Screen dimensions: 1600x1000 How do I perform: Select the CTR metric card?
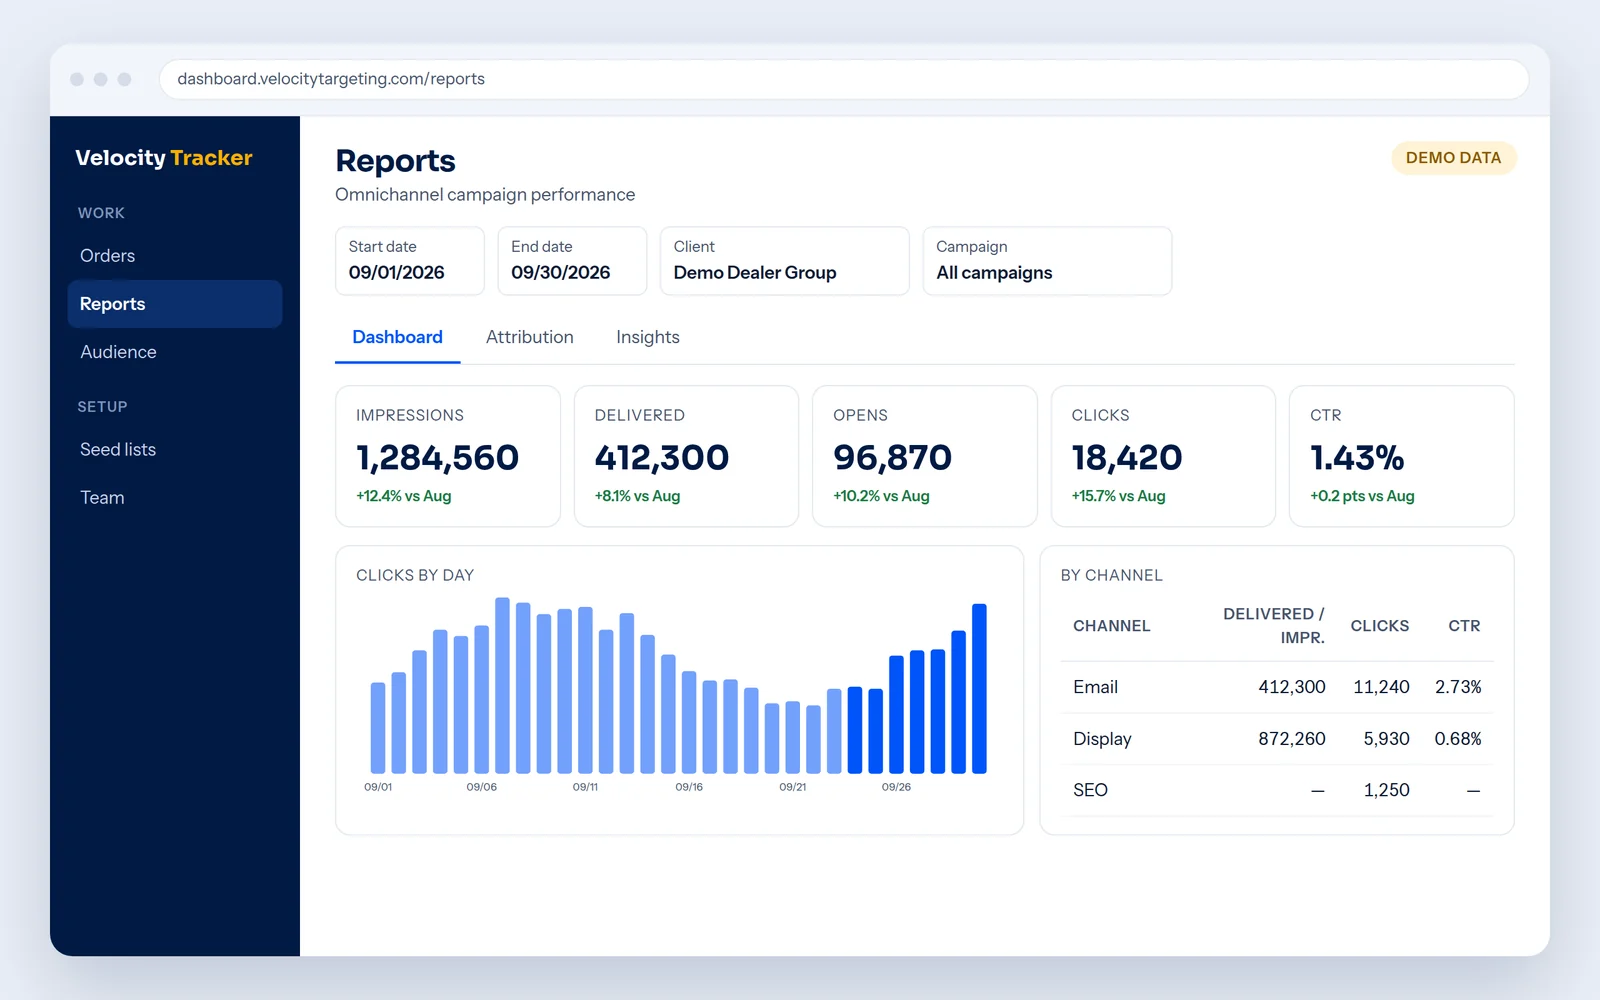pos(1402,456)
